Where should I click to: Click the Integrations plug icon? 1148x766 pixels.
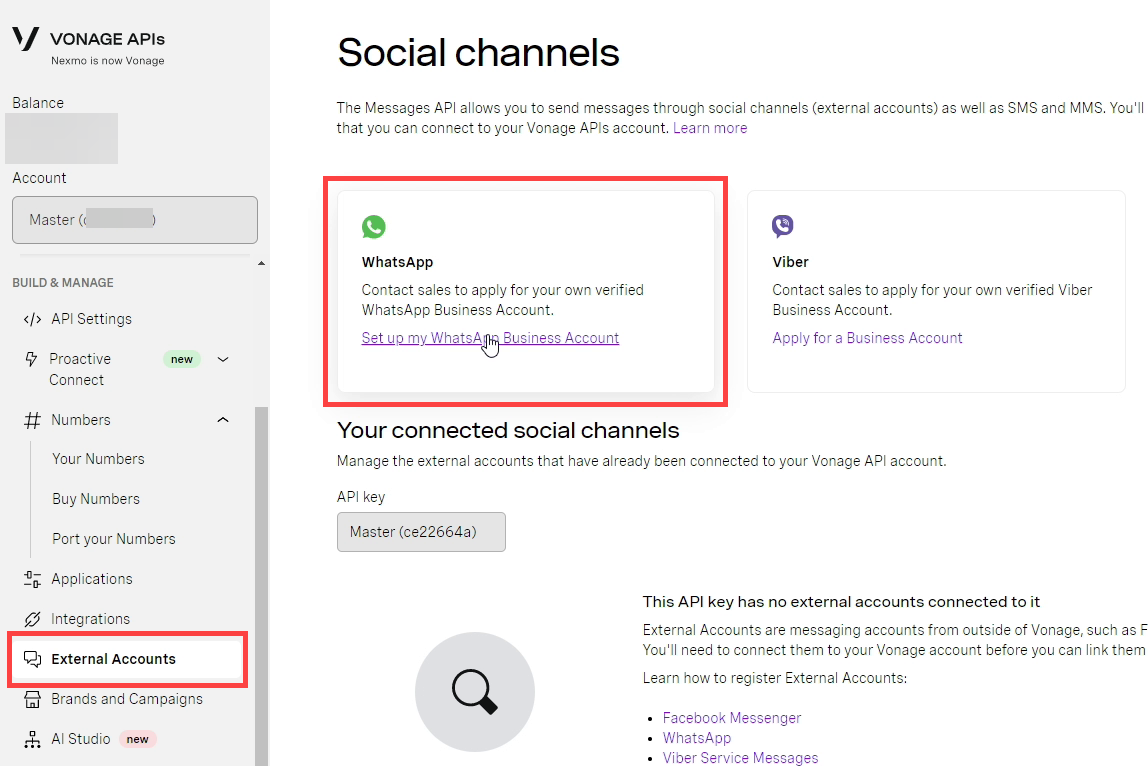point(32,620)
